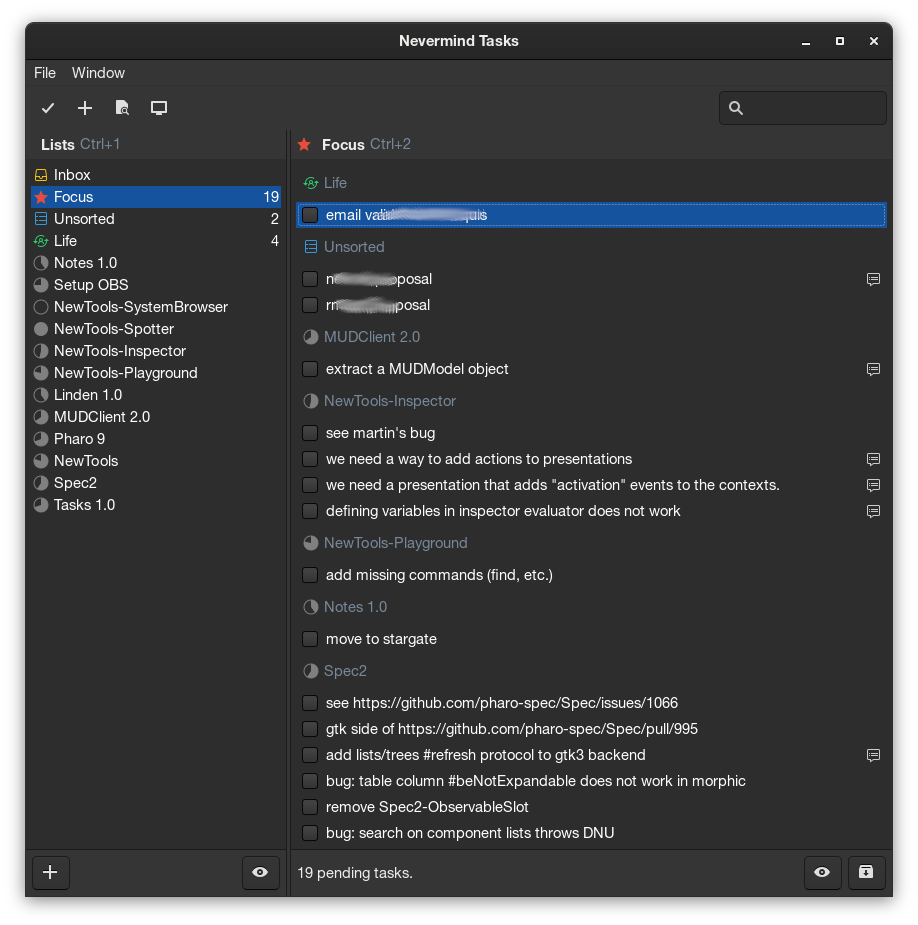Select task 'see https://github.com/pharo-spec/Spec/issues/1066'

(x=591, y=703)
